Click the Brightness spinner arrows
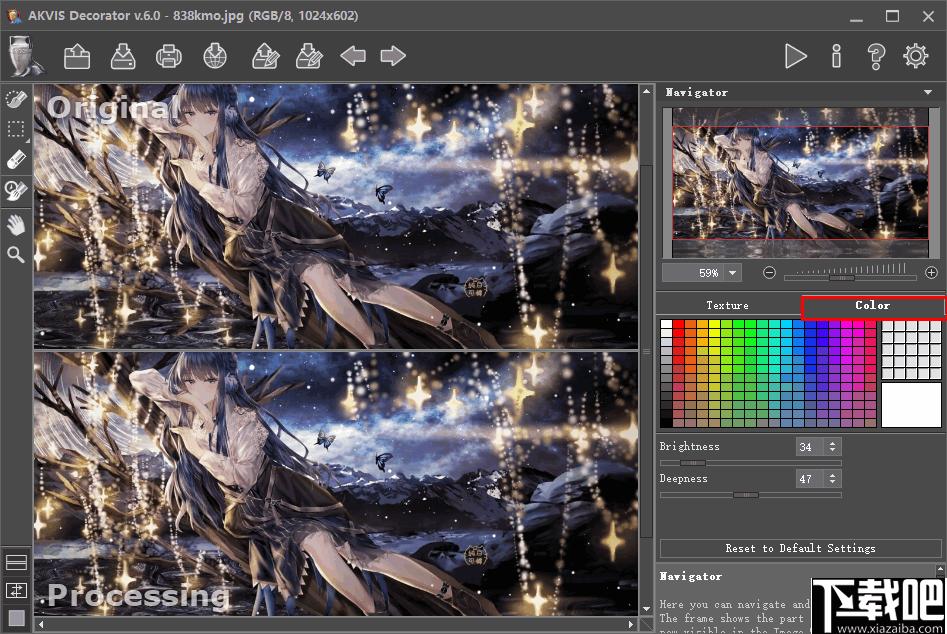The image size is (947, 634). coord(832,447)
